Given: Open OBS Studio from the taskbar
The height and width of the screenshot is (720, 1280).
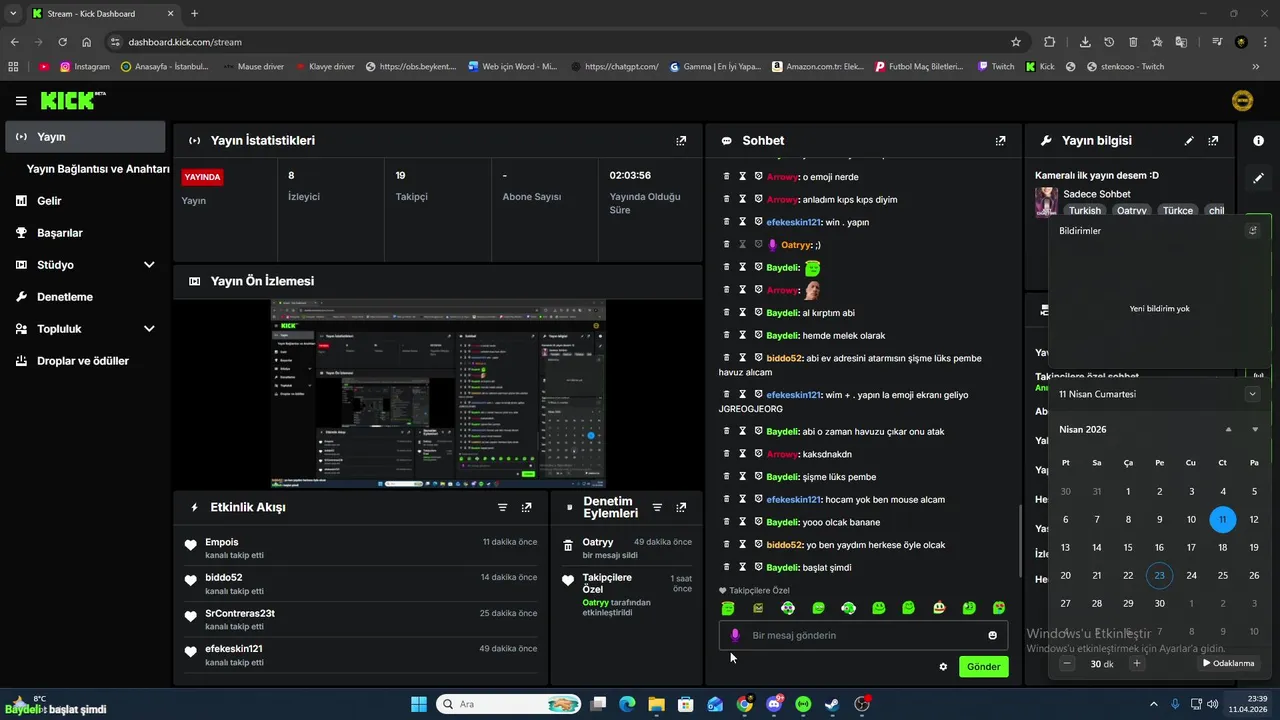Looking at the screenshot, I should [x=862, y=704].
